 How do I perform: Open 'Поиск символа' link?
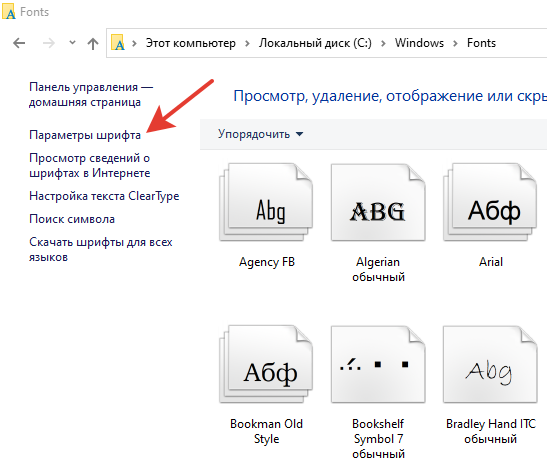(72, 219)
